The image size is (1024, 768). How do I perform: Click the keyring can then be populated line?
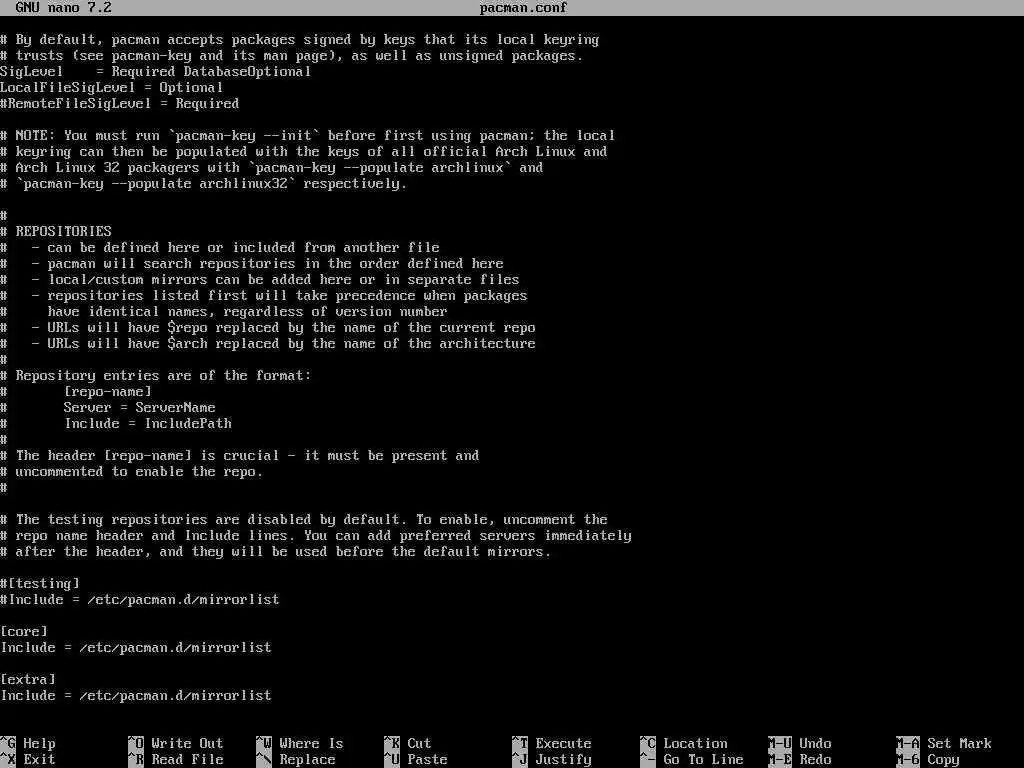click(x=304, y=152)
